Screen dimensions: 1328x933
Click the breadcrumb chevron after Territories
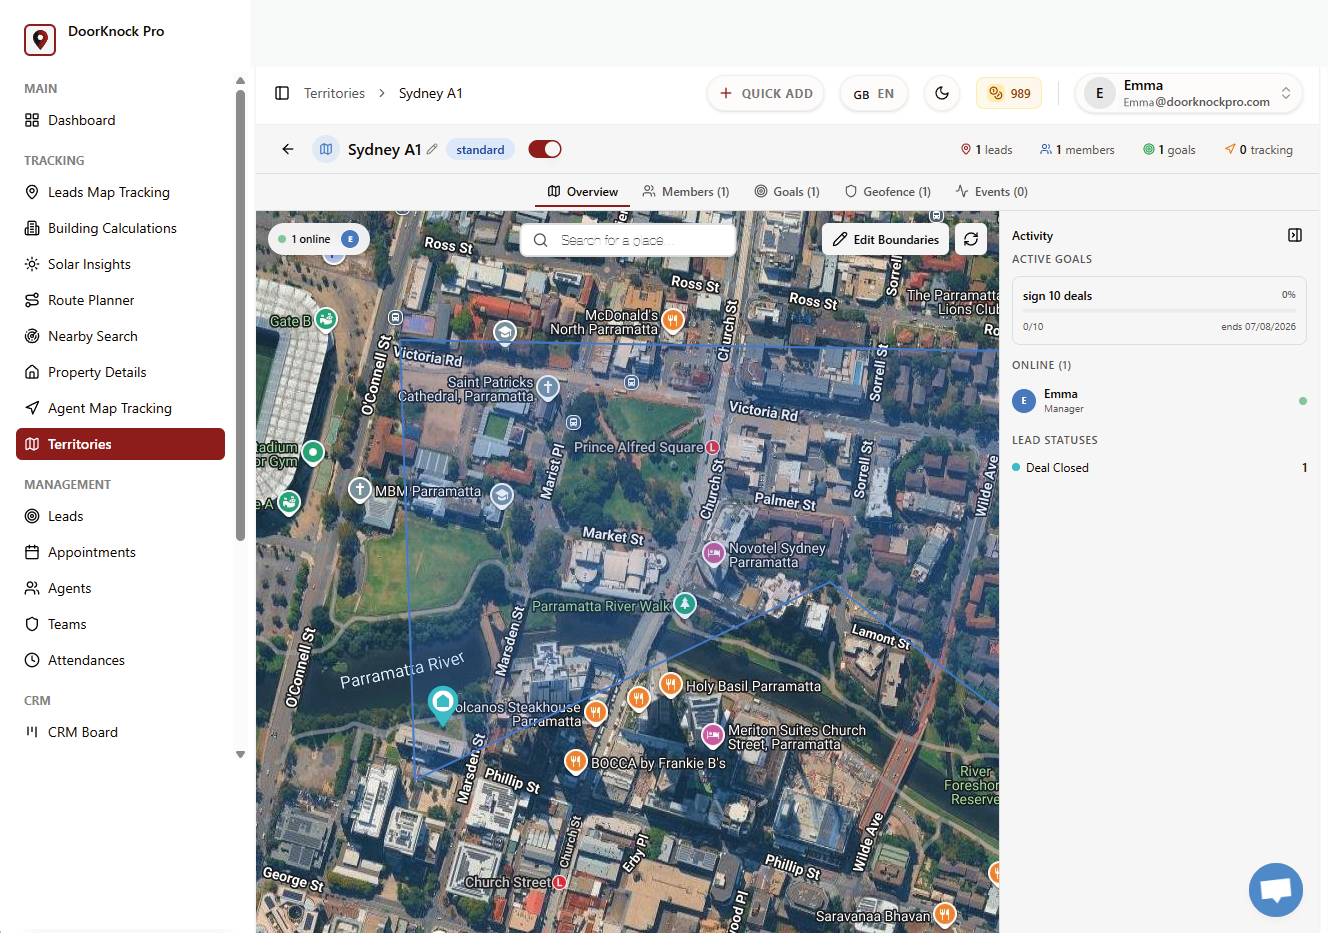point(382,93)
